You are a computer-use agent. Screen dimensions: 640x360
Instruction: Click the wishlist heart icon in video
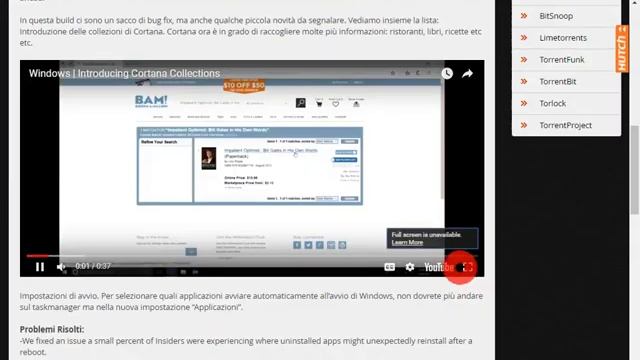[x=336, y=104]
